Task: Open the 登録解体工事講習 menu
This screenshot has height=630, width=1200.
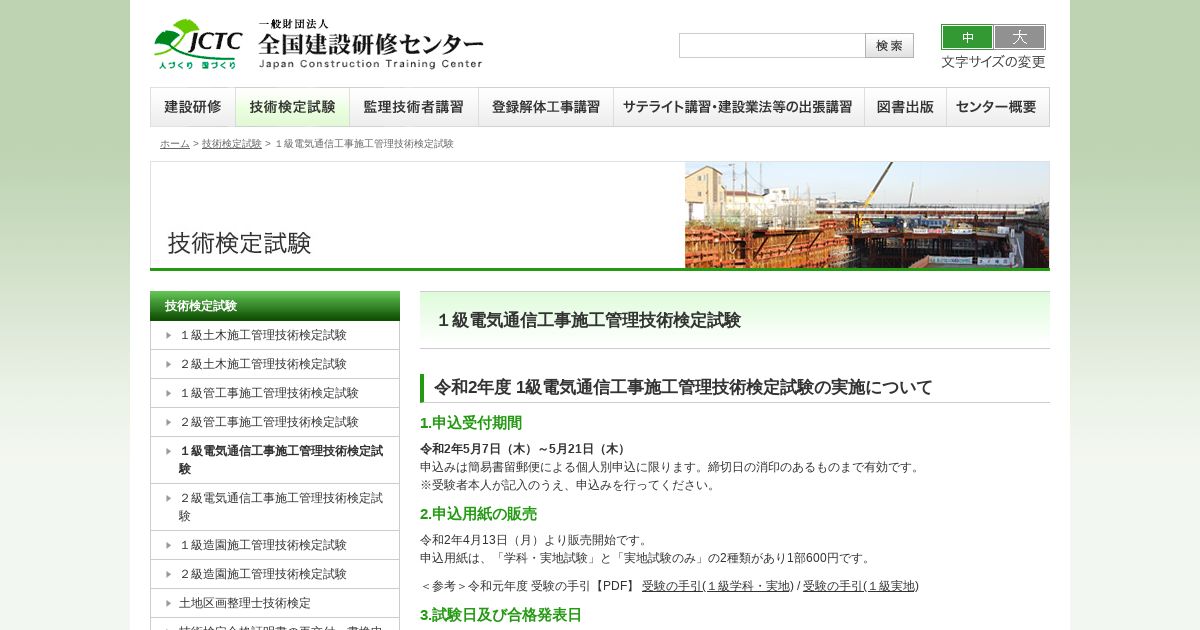Action: coord(546,107)
